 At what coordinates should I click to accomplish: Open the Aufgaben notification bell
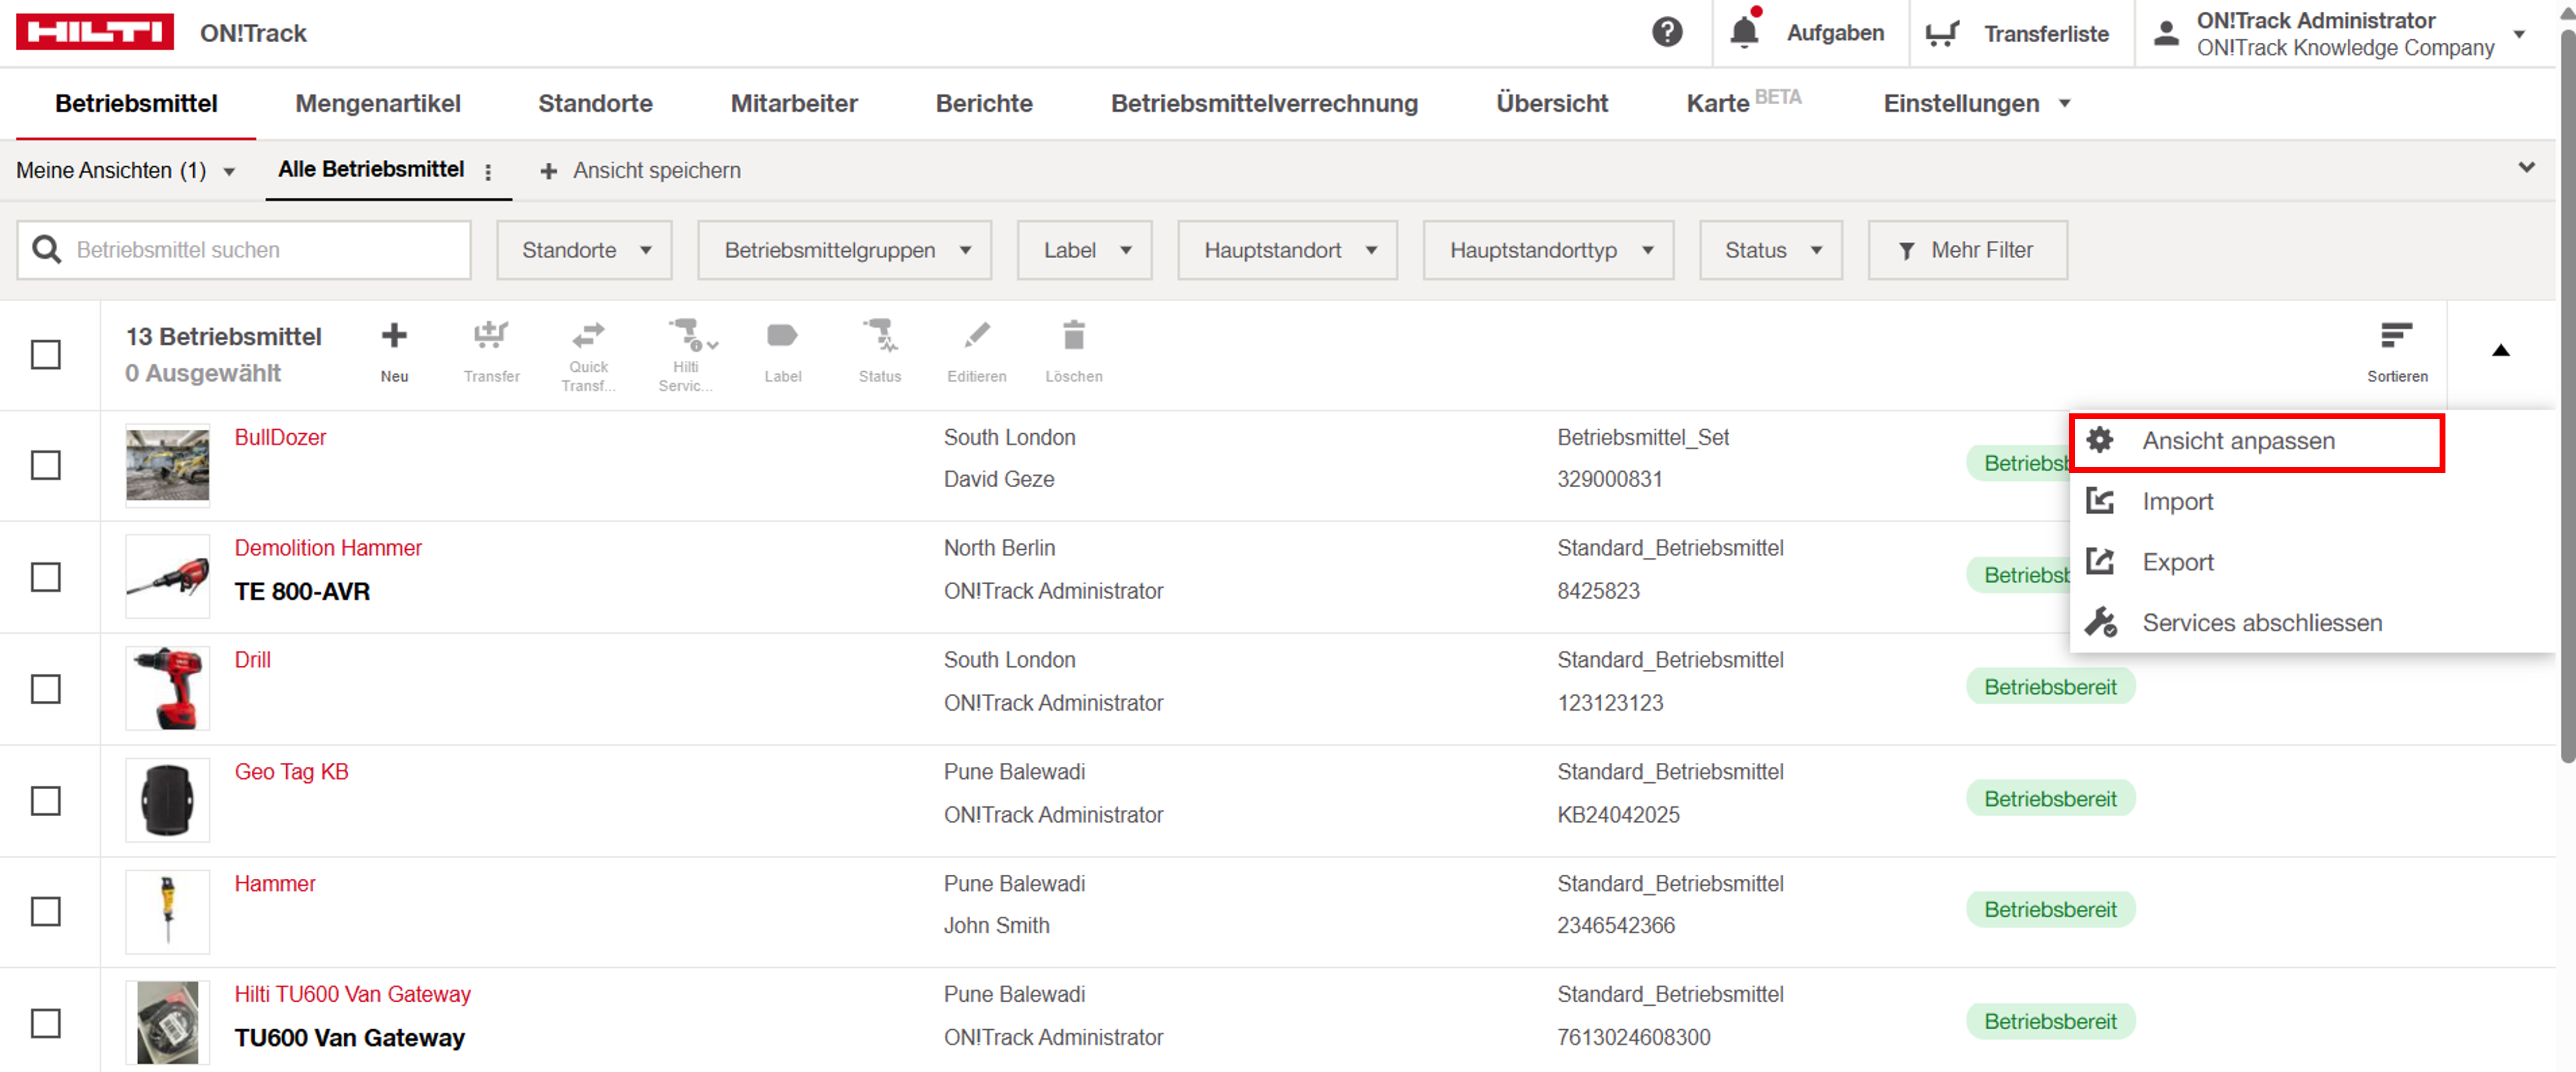coord(1744,30)
